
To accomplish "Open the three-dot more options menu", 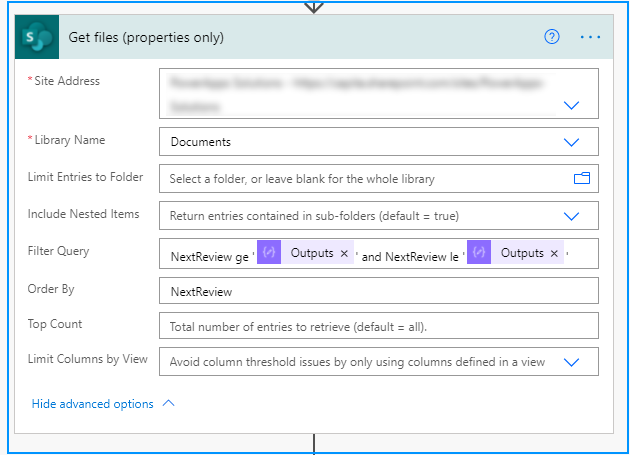I will [x=590, y=37].
